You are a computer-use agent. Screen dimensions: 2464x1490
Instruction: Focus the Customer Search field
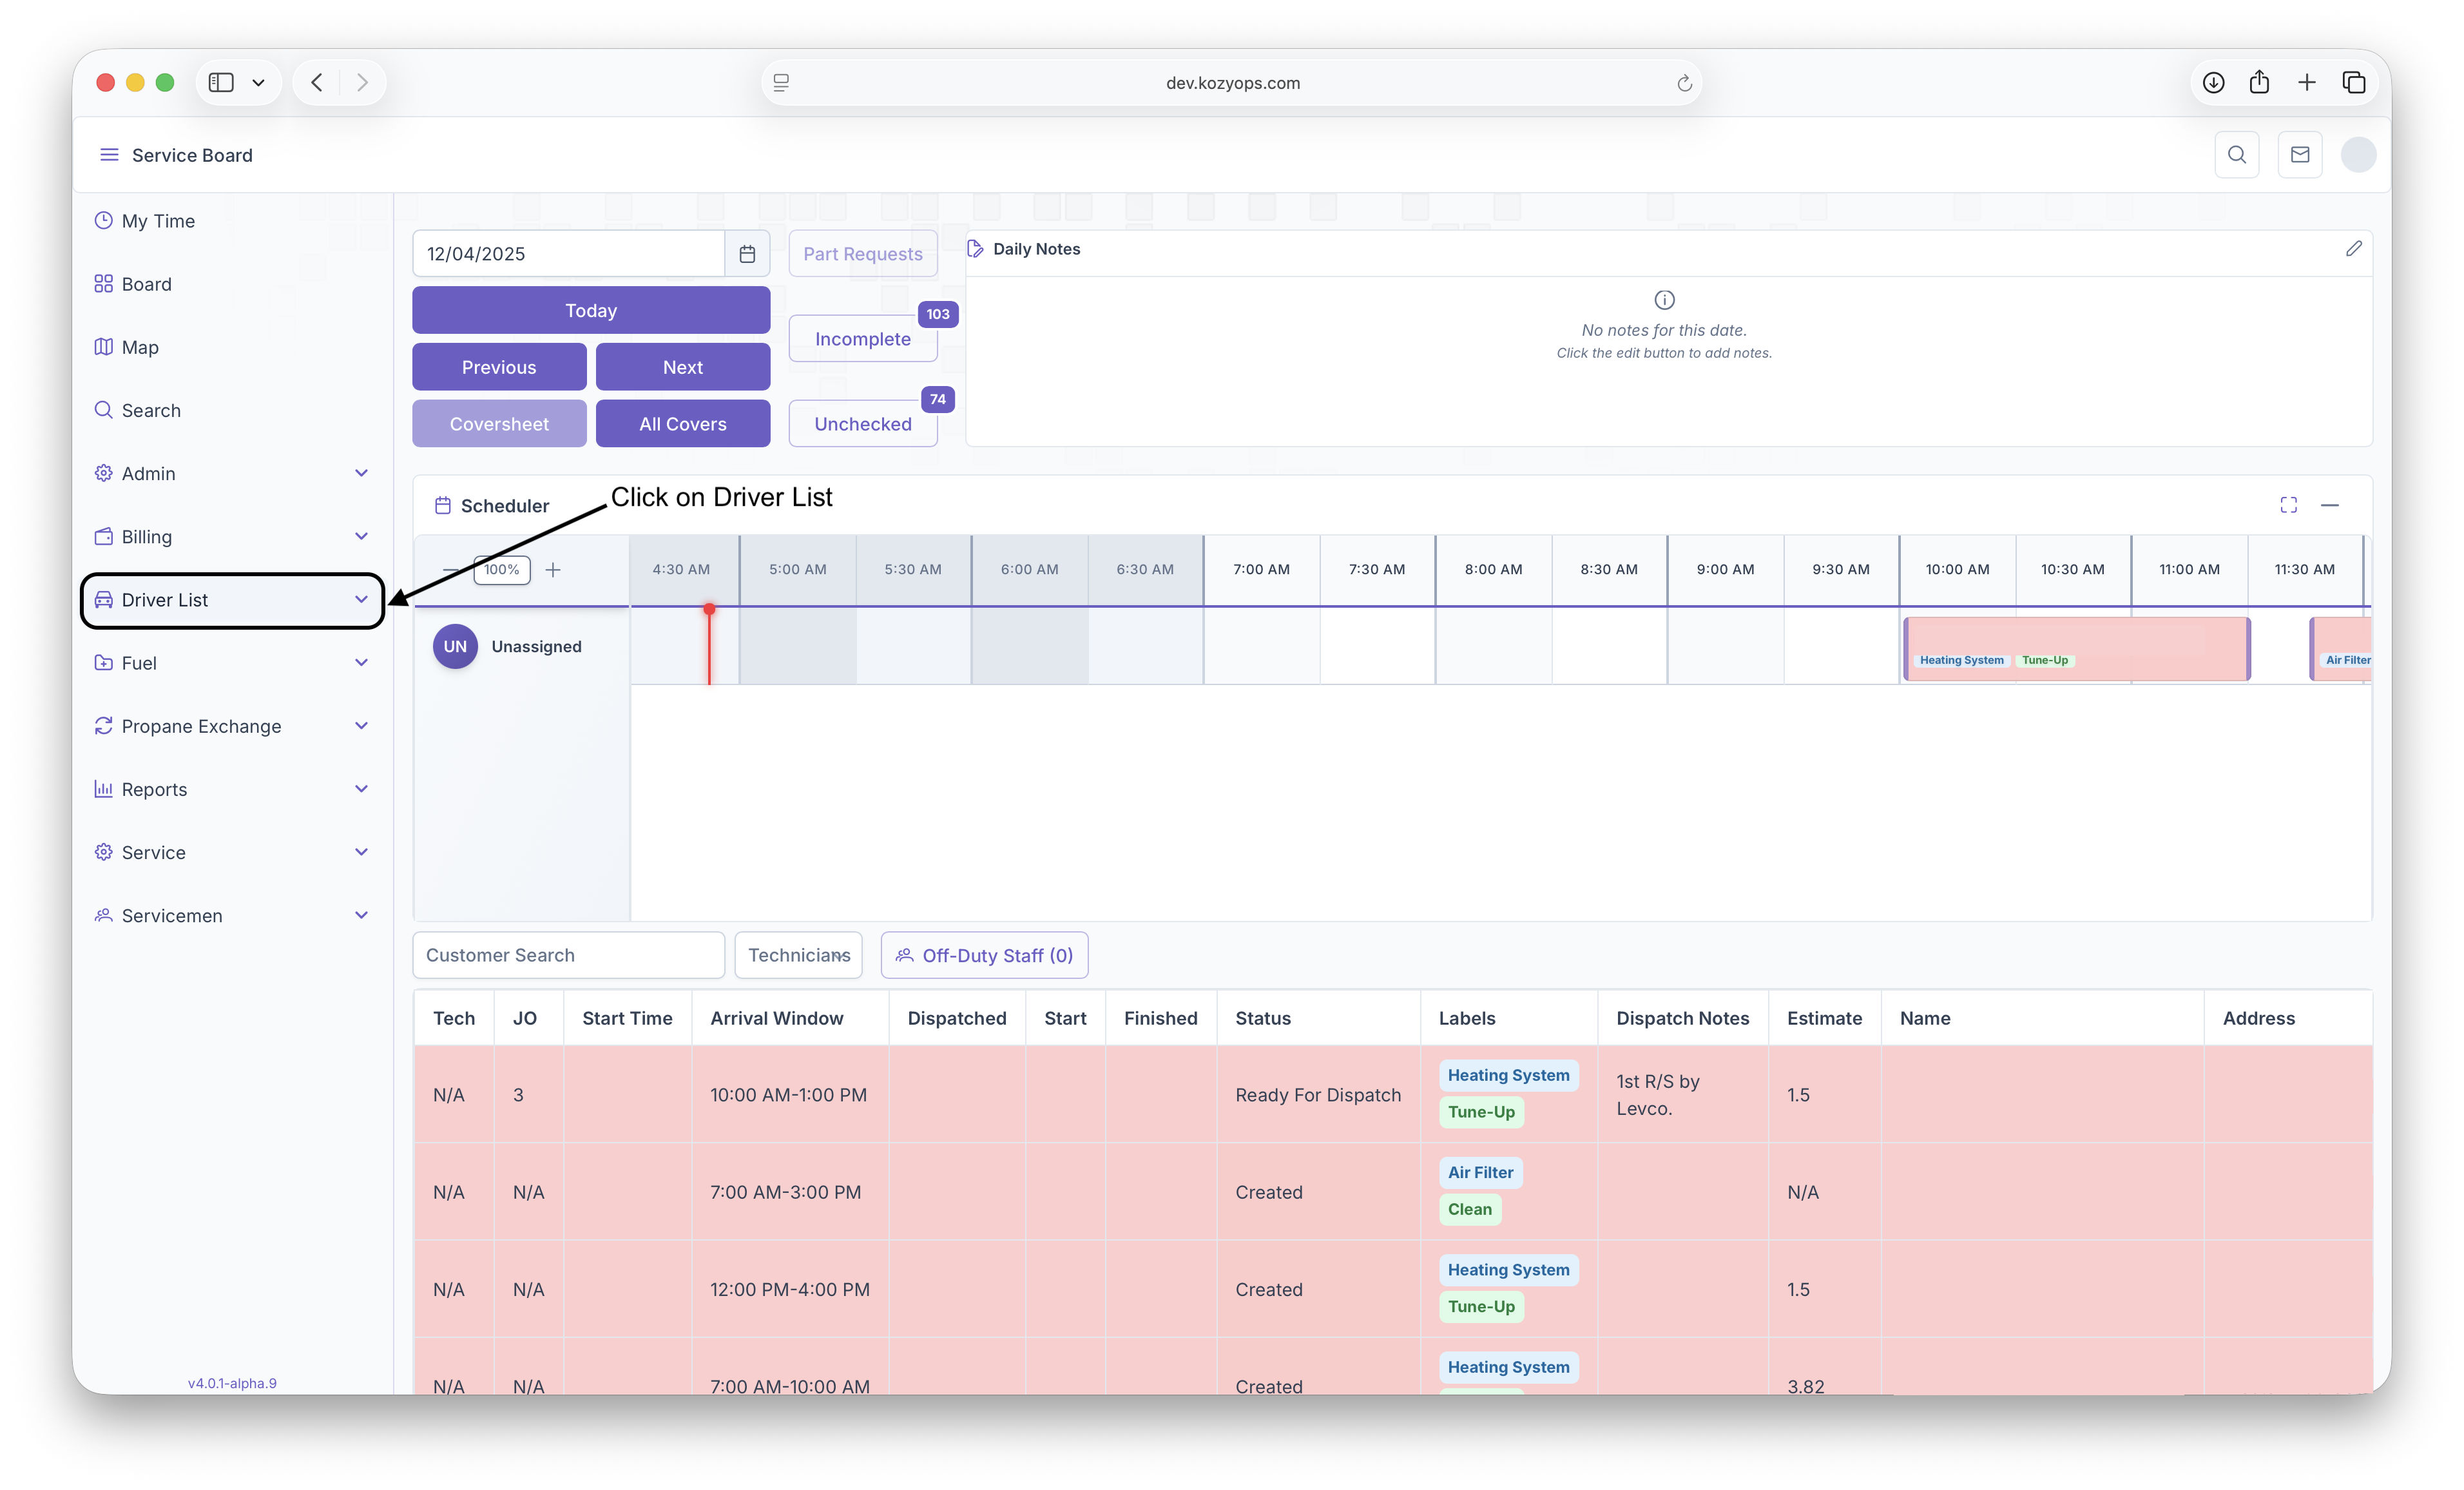click(x=568, y=956)
